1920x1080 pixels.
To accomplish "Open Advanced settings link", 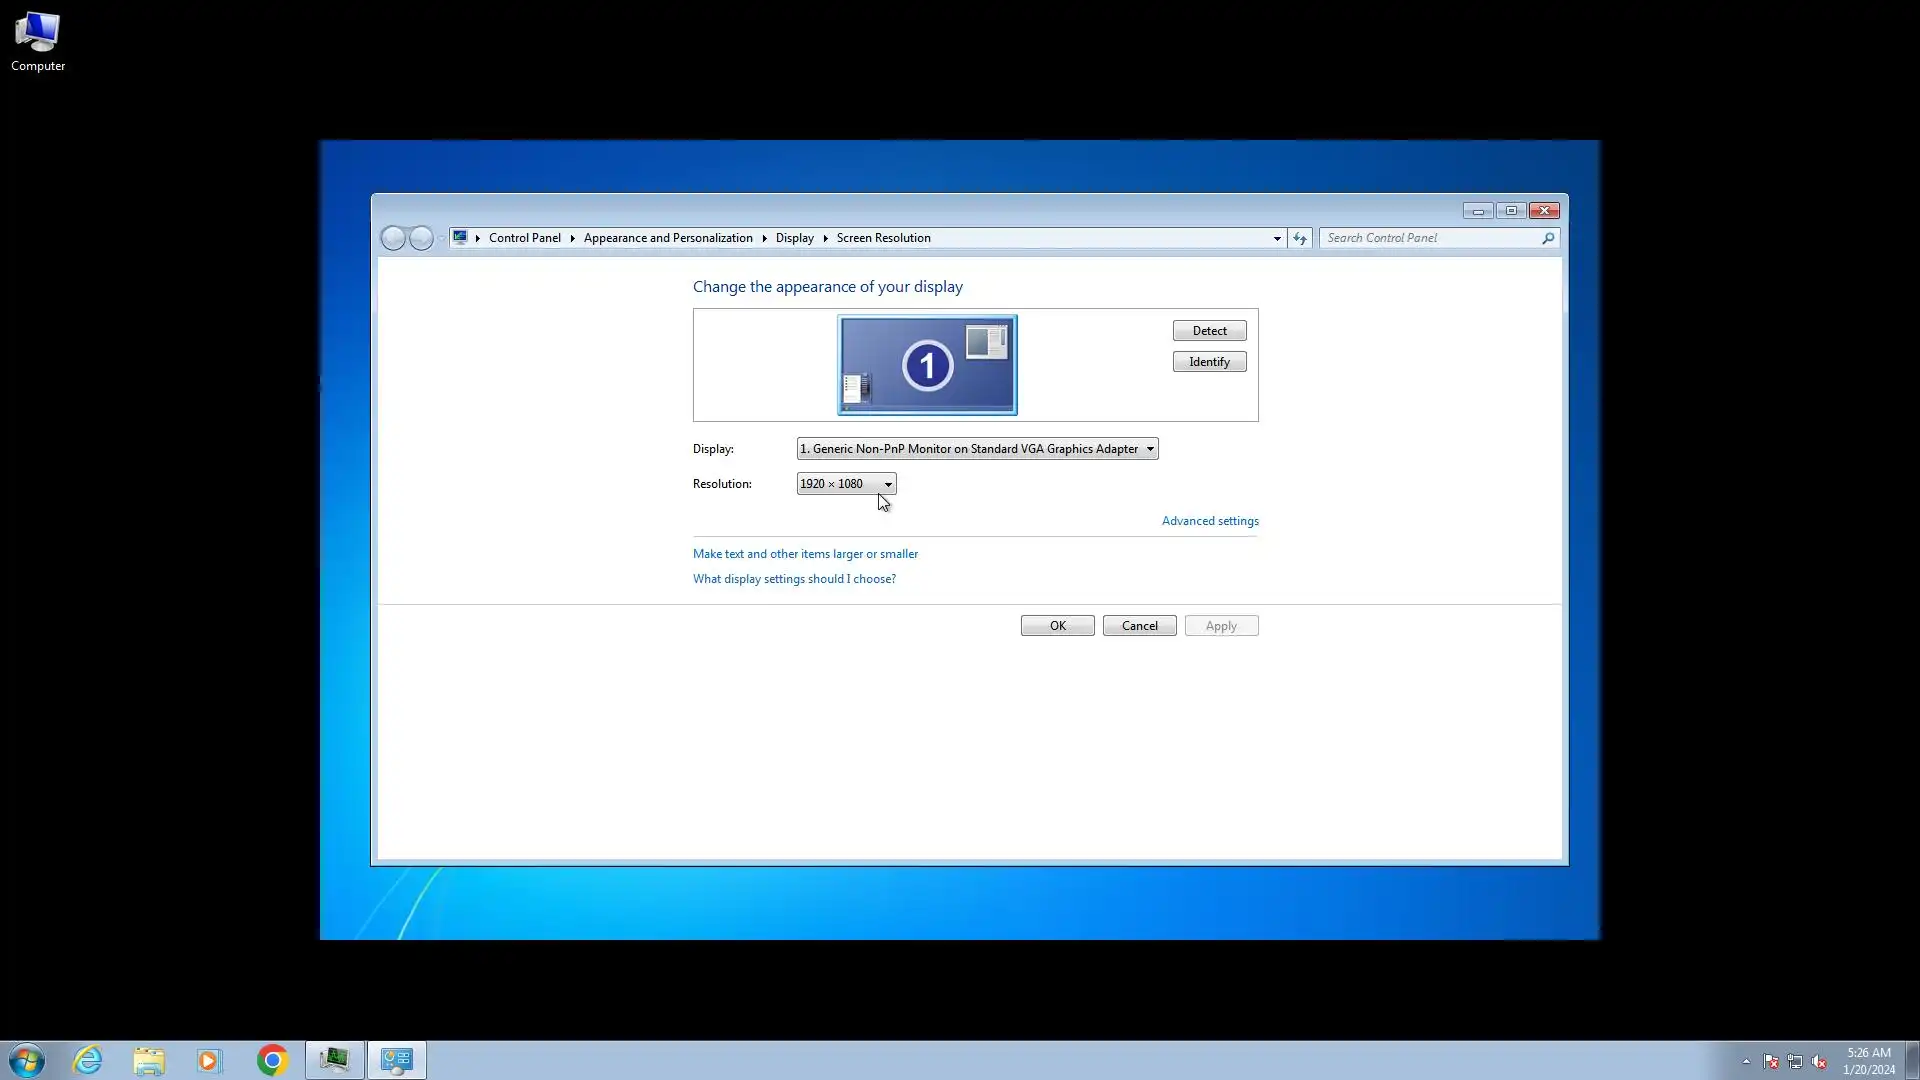I will coord(1210,521).
